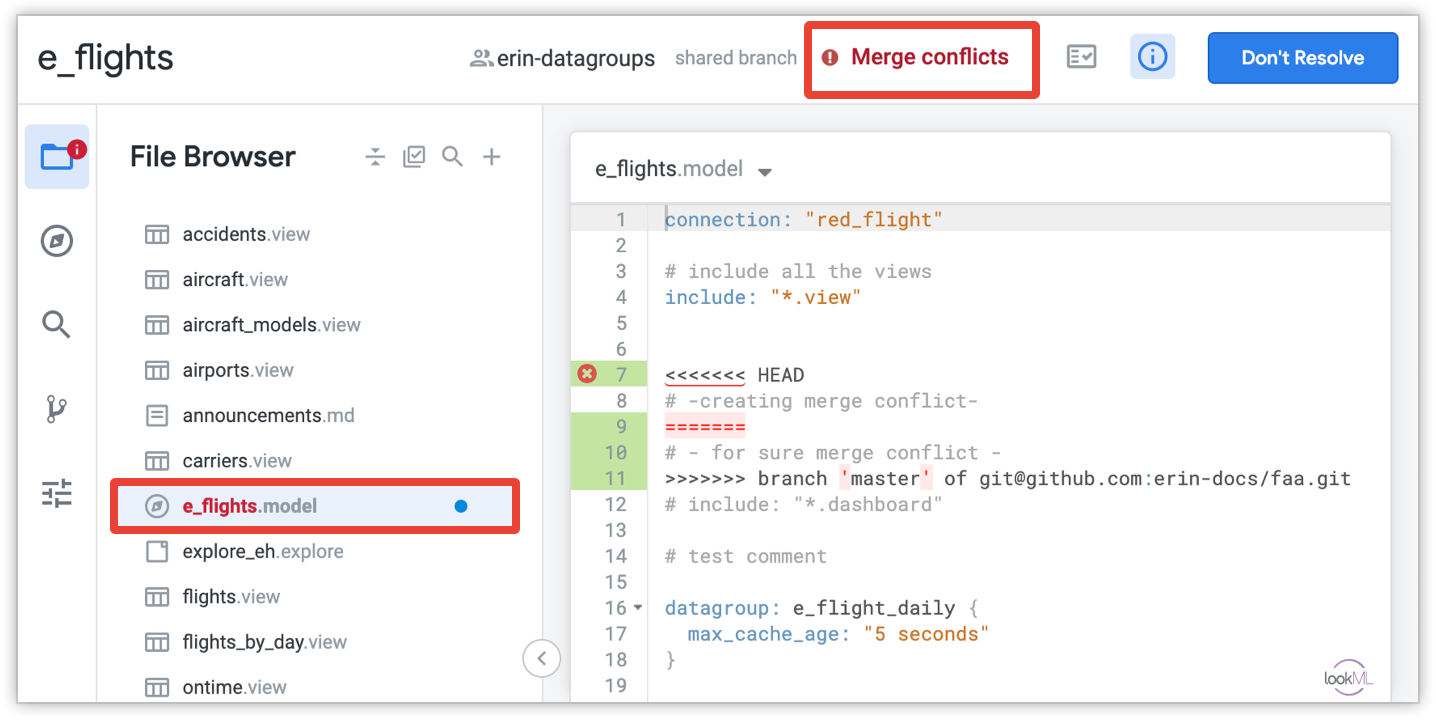Image resolution: width=1436 pixels, height=720 pixels.
Task: Open the File Browser folder icon
Action: pyautogui.click(x=57, y=157)
